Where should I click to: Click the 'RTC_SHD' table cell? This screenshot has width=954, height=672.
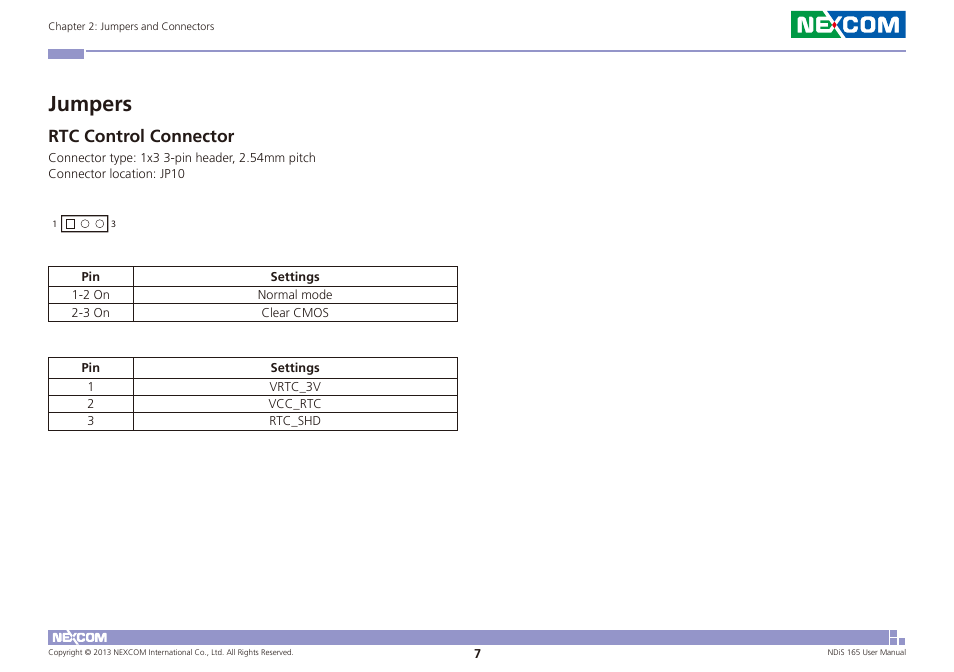point(295,421)
